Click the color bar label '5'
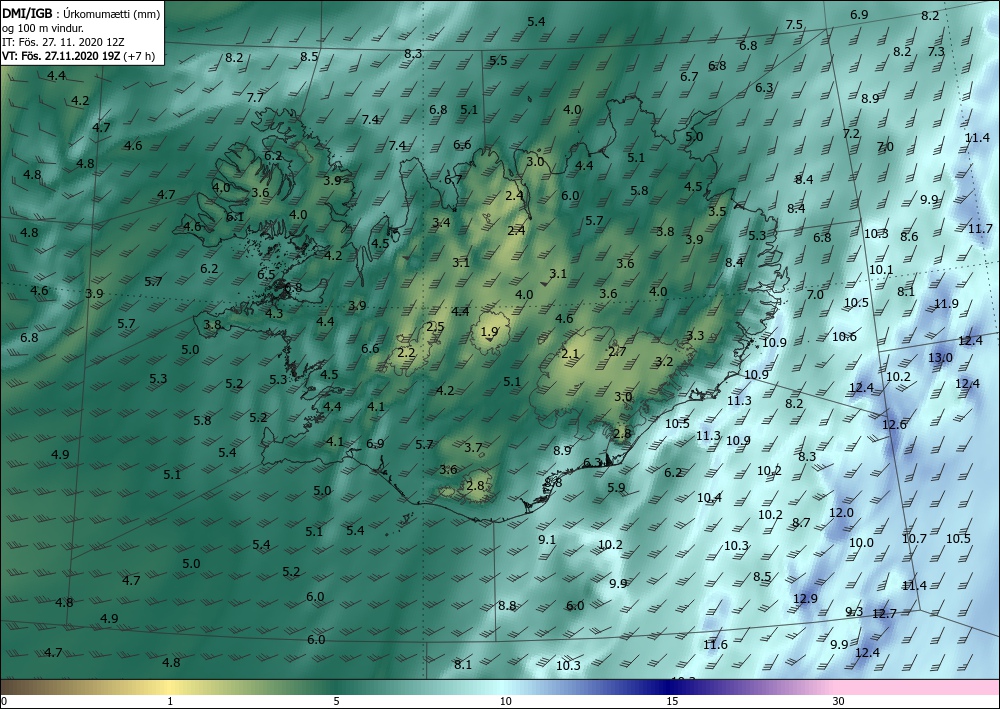The width and height of the screenshot is (1000, 709). 337,701
